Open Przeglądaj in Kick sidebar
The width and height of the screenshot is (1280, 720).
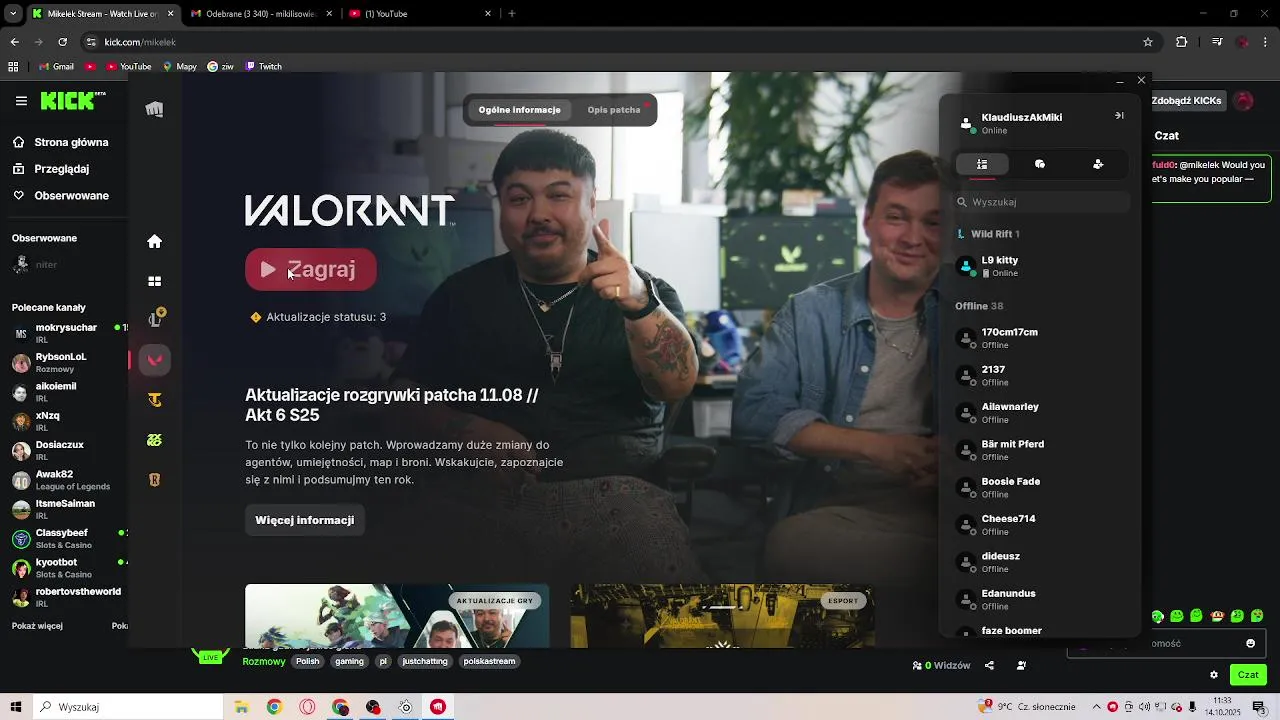point(51,169)
